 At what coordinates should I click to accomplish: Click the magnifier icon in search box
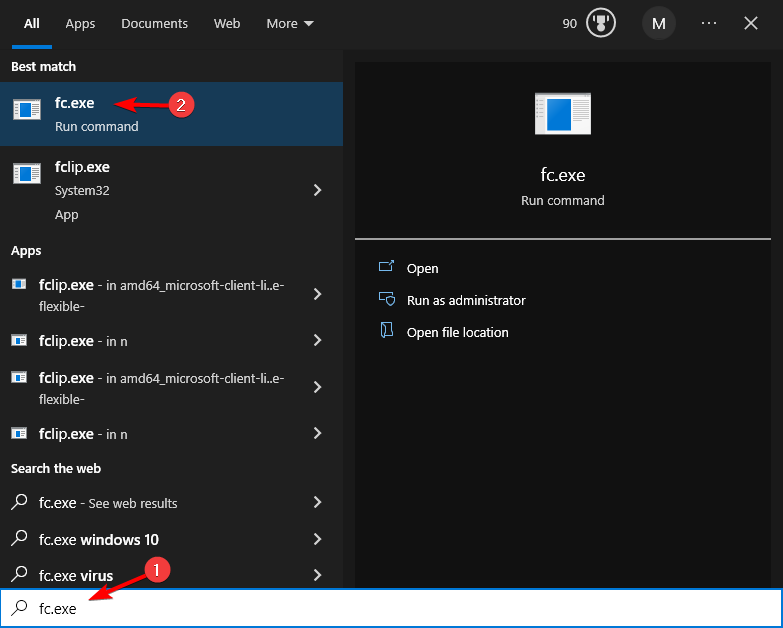click(x=19, y=608)
